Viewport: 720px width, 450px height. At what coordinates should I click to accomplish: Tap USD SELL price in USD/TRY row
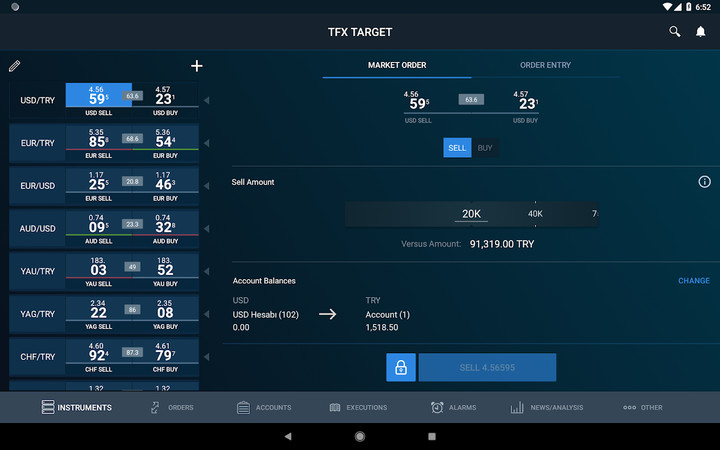(98, 100)
